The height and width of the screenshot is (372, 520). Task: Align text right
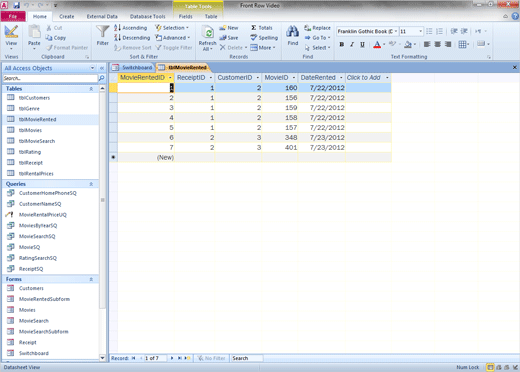click(448, 44)
